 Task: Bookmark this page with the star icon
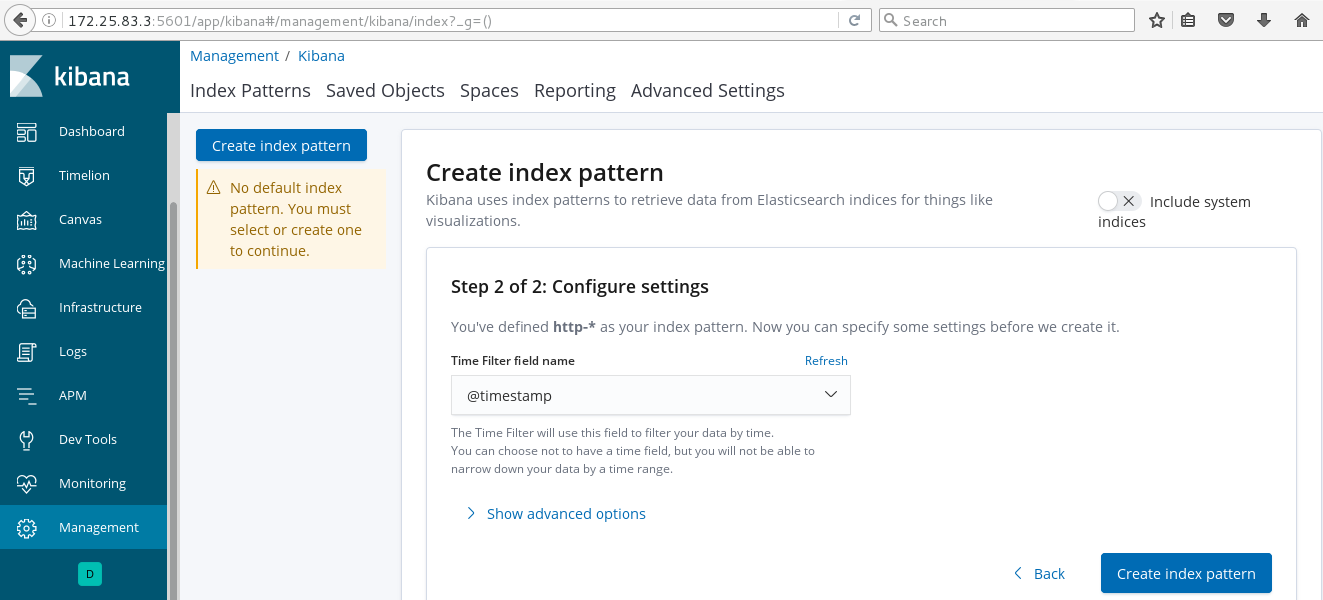pos(1157,20)
